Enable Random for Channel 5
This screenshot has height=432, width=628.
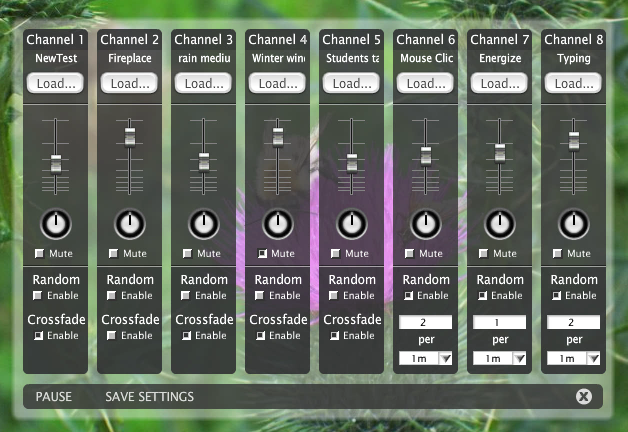[x=333, y=295]
